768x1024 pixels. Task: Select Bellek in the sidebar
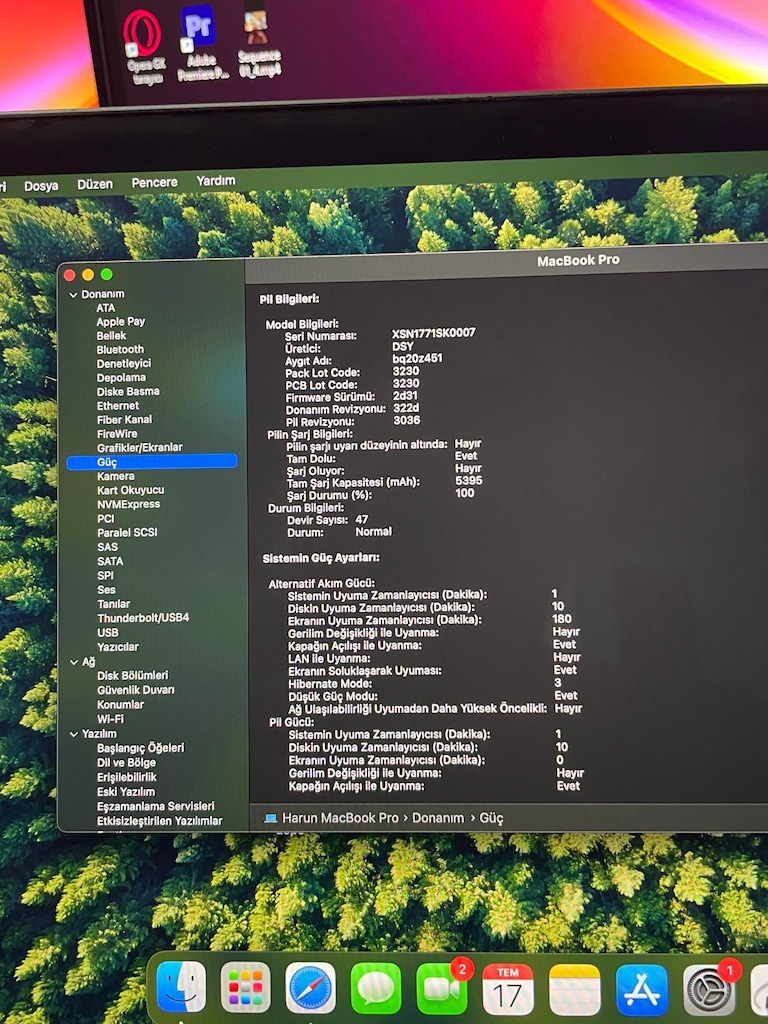[111, 336]
